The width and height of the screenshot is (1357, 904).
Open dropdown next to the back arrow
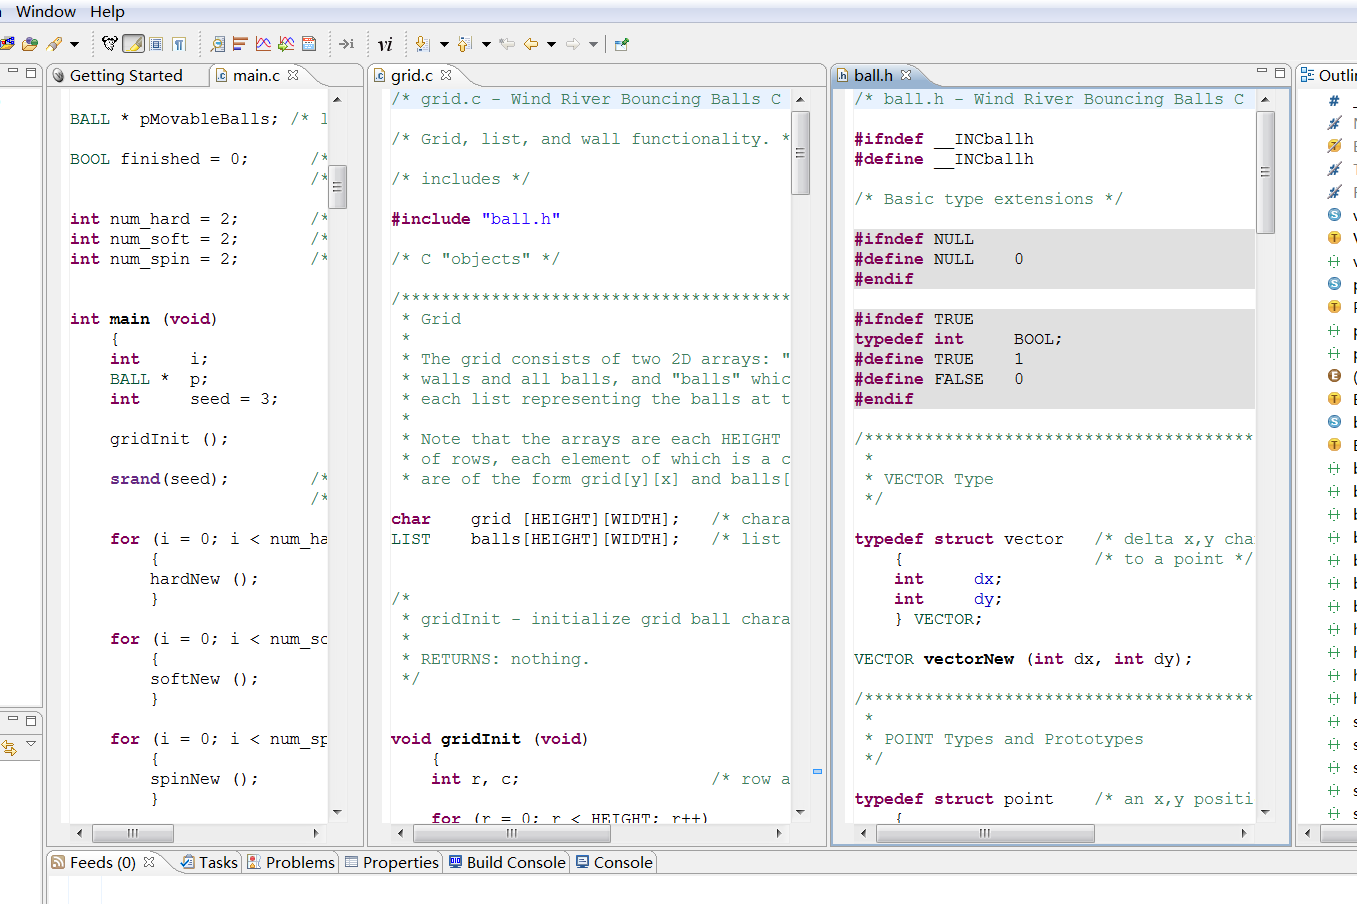tap(549, 43)
